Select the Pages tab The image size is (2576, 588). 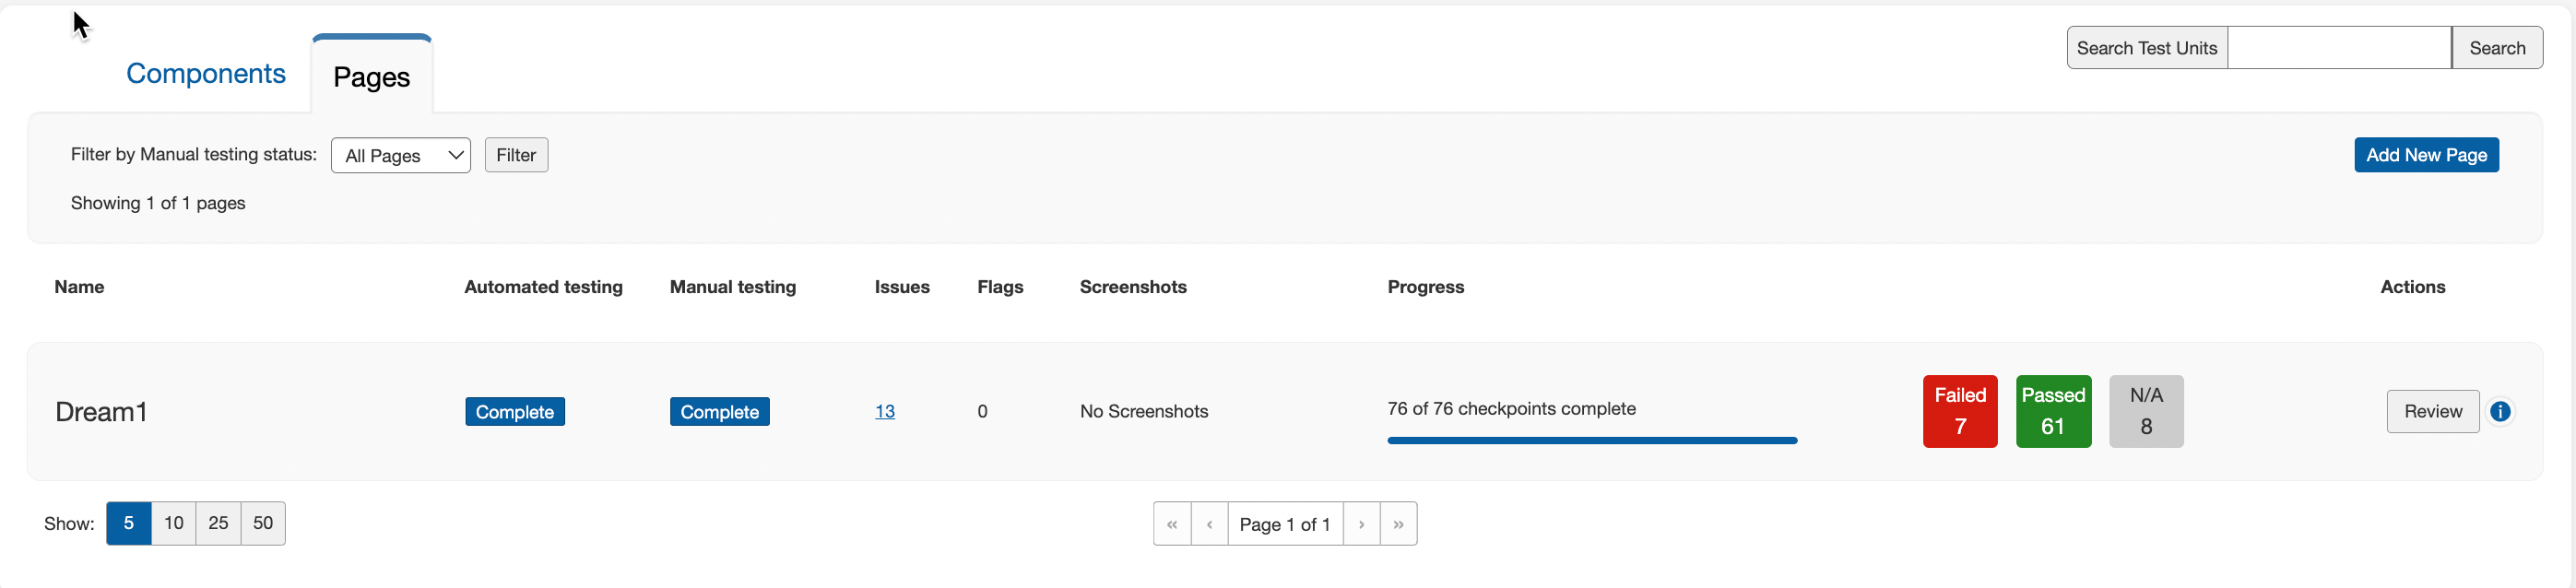pyautogui.click(x=371, y=77)
